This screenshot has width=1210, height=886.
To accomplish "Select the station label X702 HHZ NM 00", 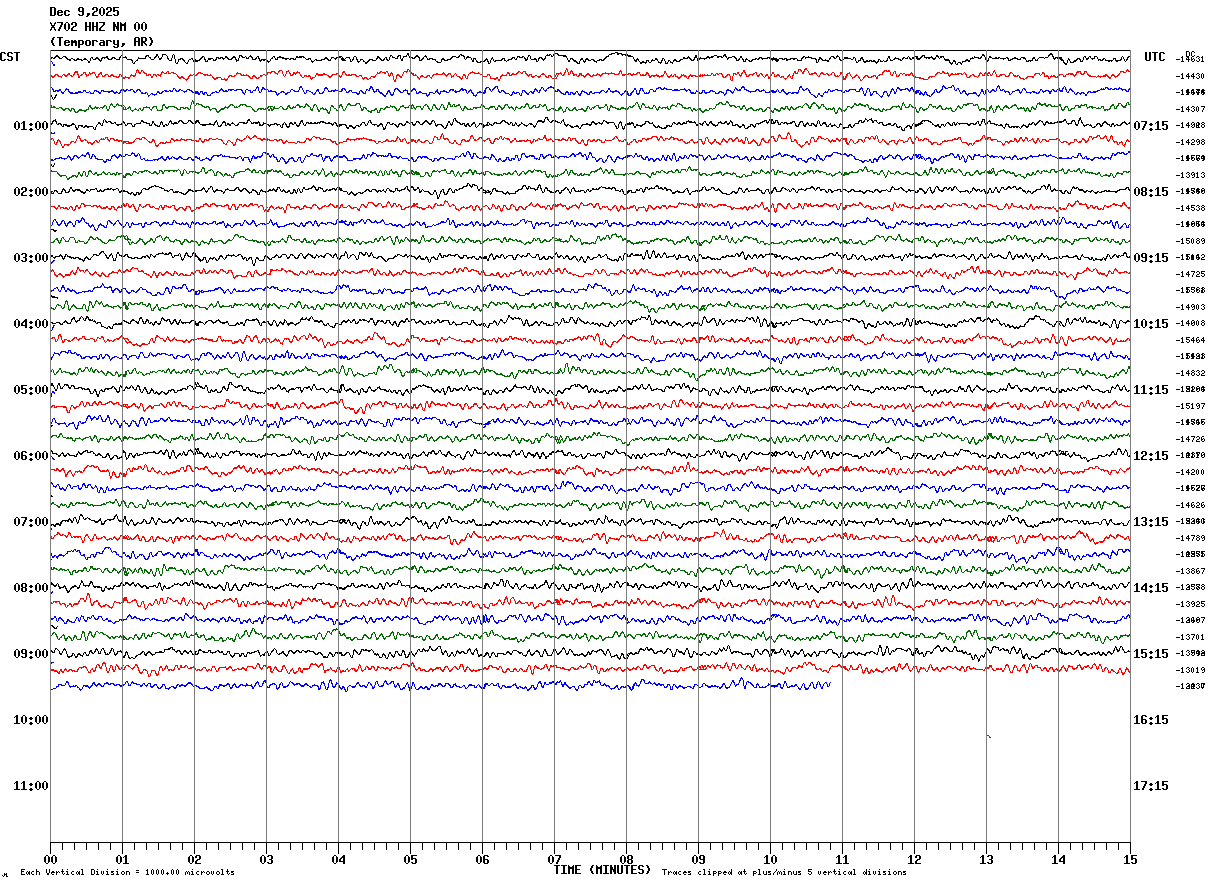I will 99,27.
